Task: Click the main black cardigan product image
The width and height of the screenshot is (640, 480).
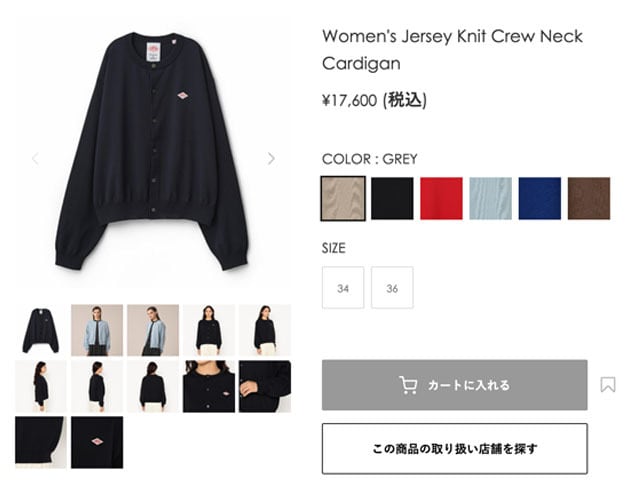Action: tap(153, 152)
